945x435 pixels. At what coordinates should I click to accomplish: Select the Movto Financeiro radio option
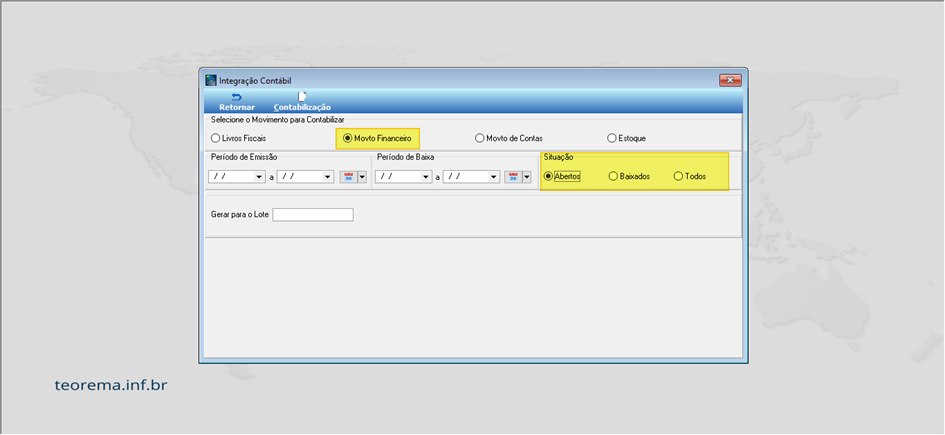point(377,138)
